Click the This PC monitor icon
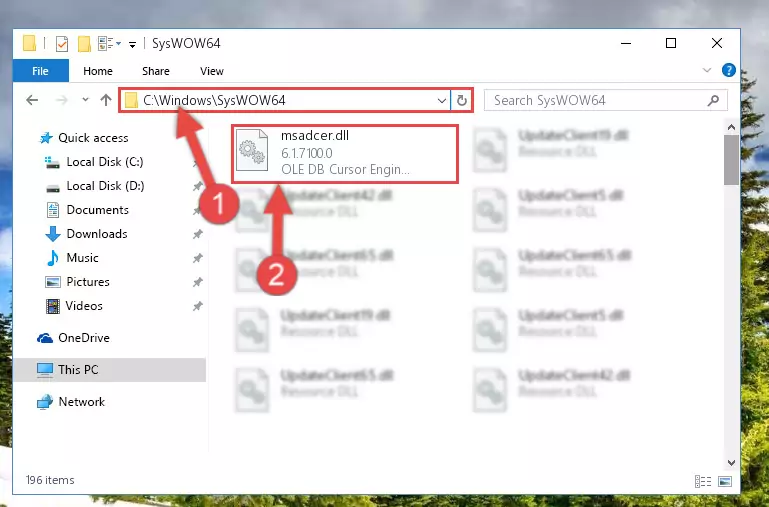 point(45,370)
